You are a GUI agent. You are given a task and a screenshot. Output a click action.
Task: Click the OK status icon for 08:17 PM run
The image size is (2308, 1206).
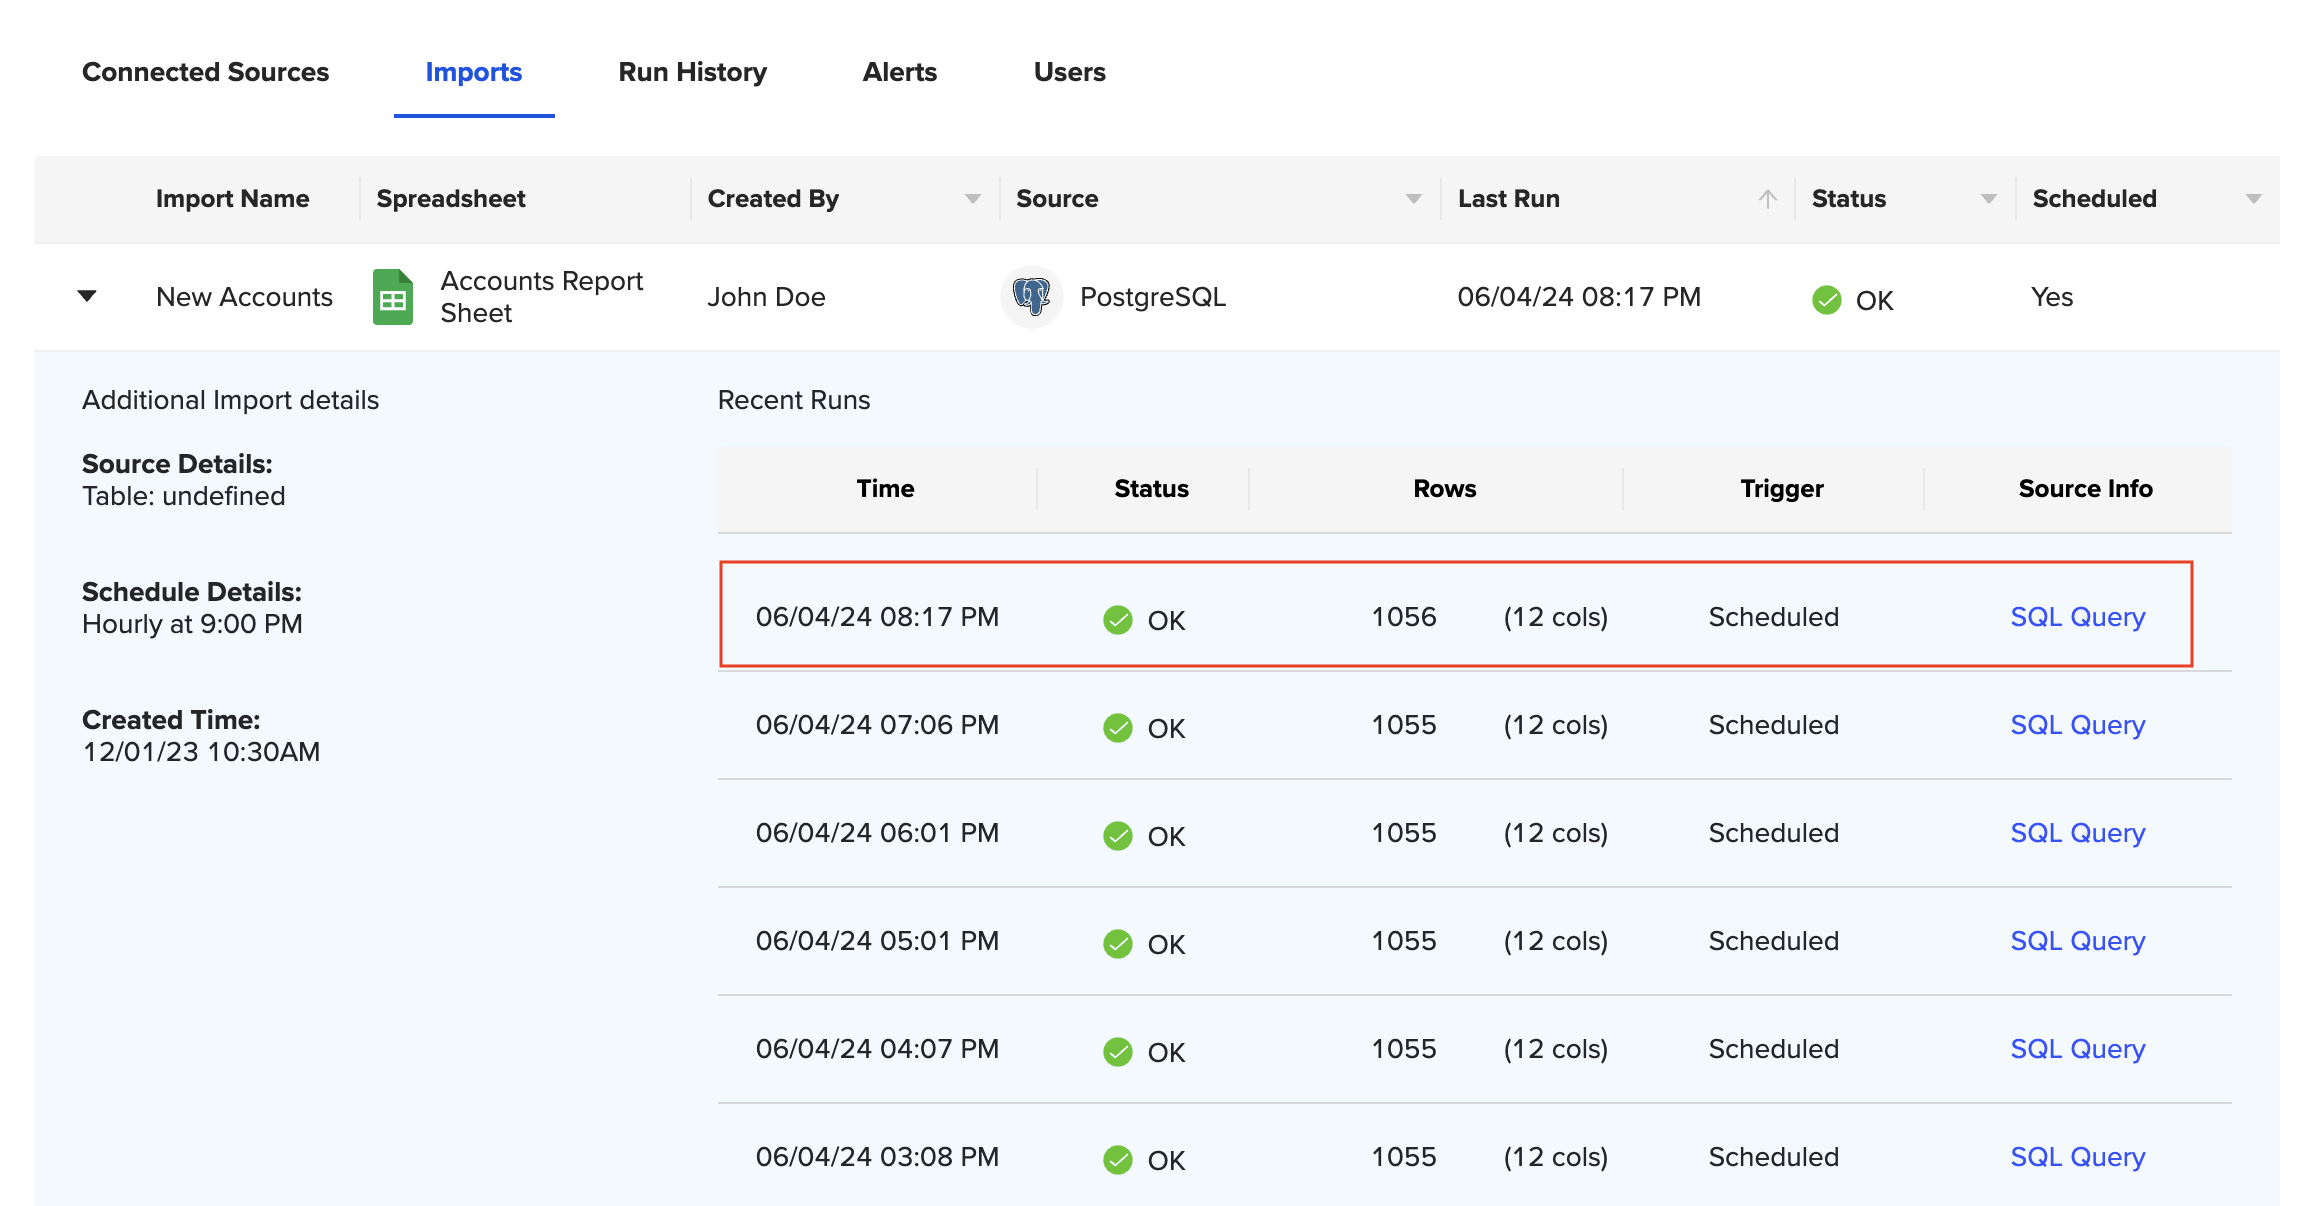(x=1117, y=620)
